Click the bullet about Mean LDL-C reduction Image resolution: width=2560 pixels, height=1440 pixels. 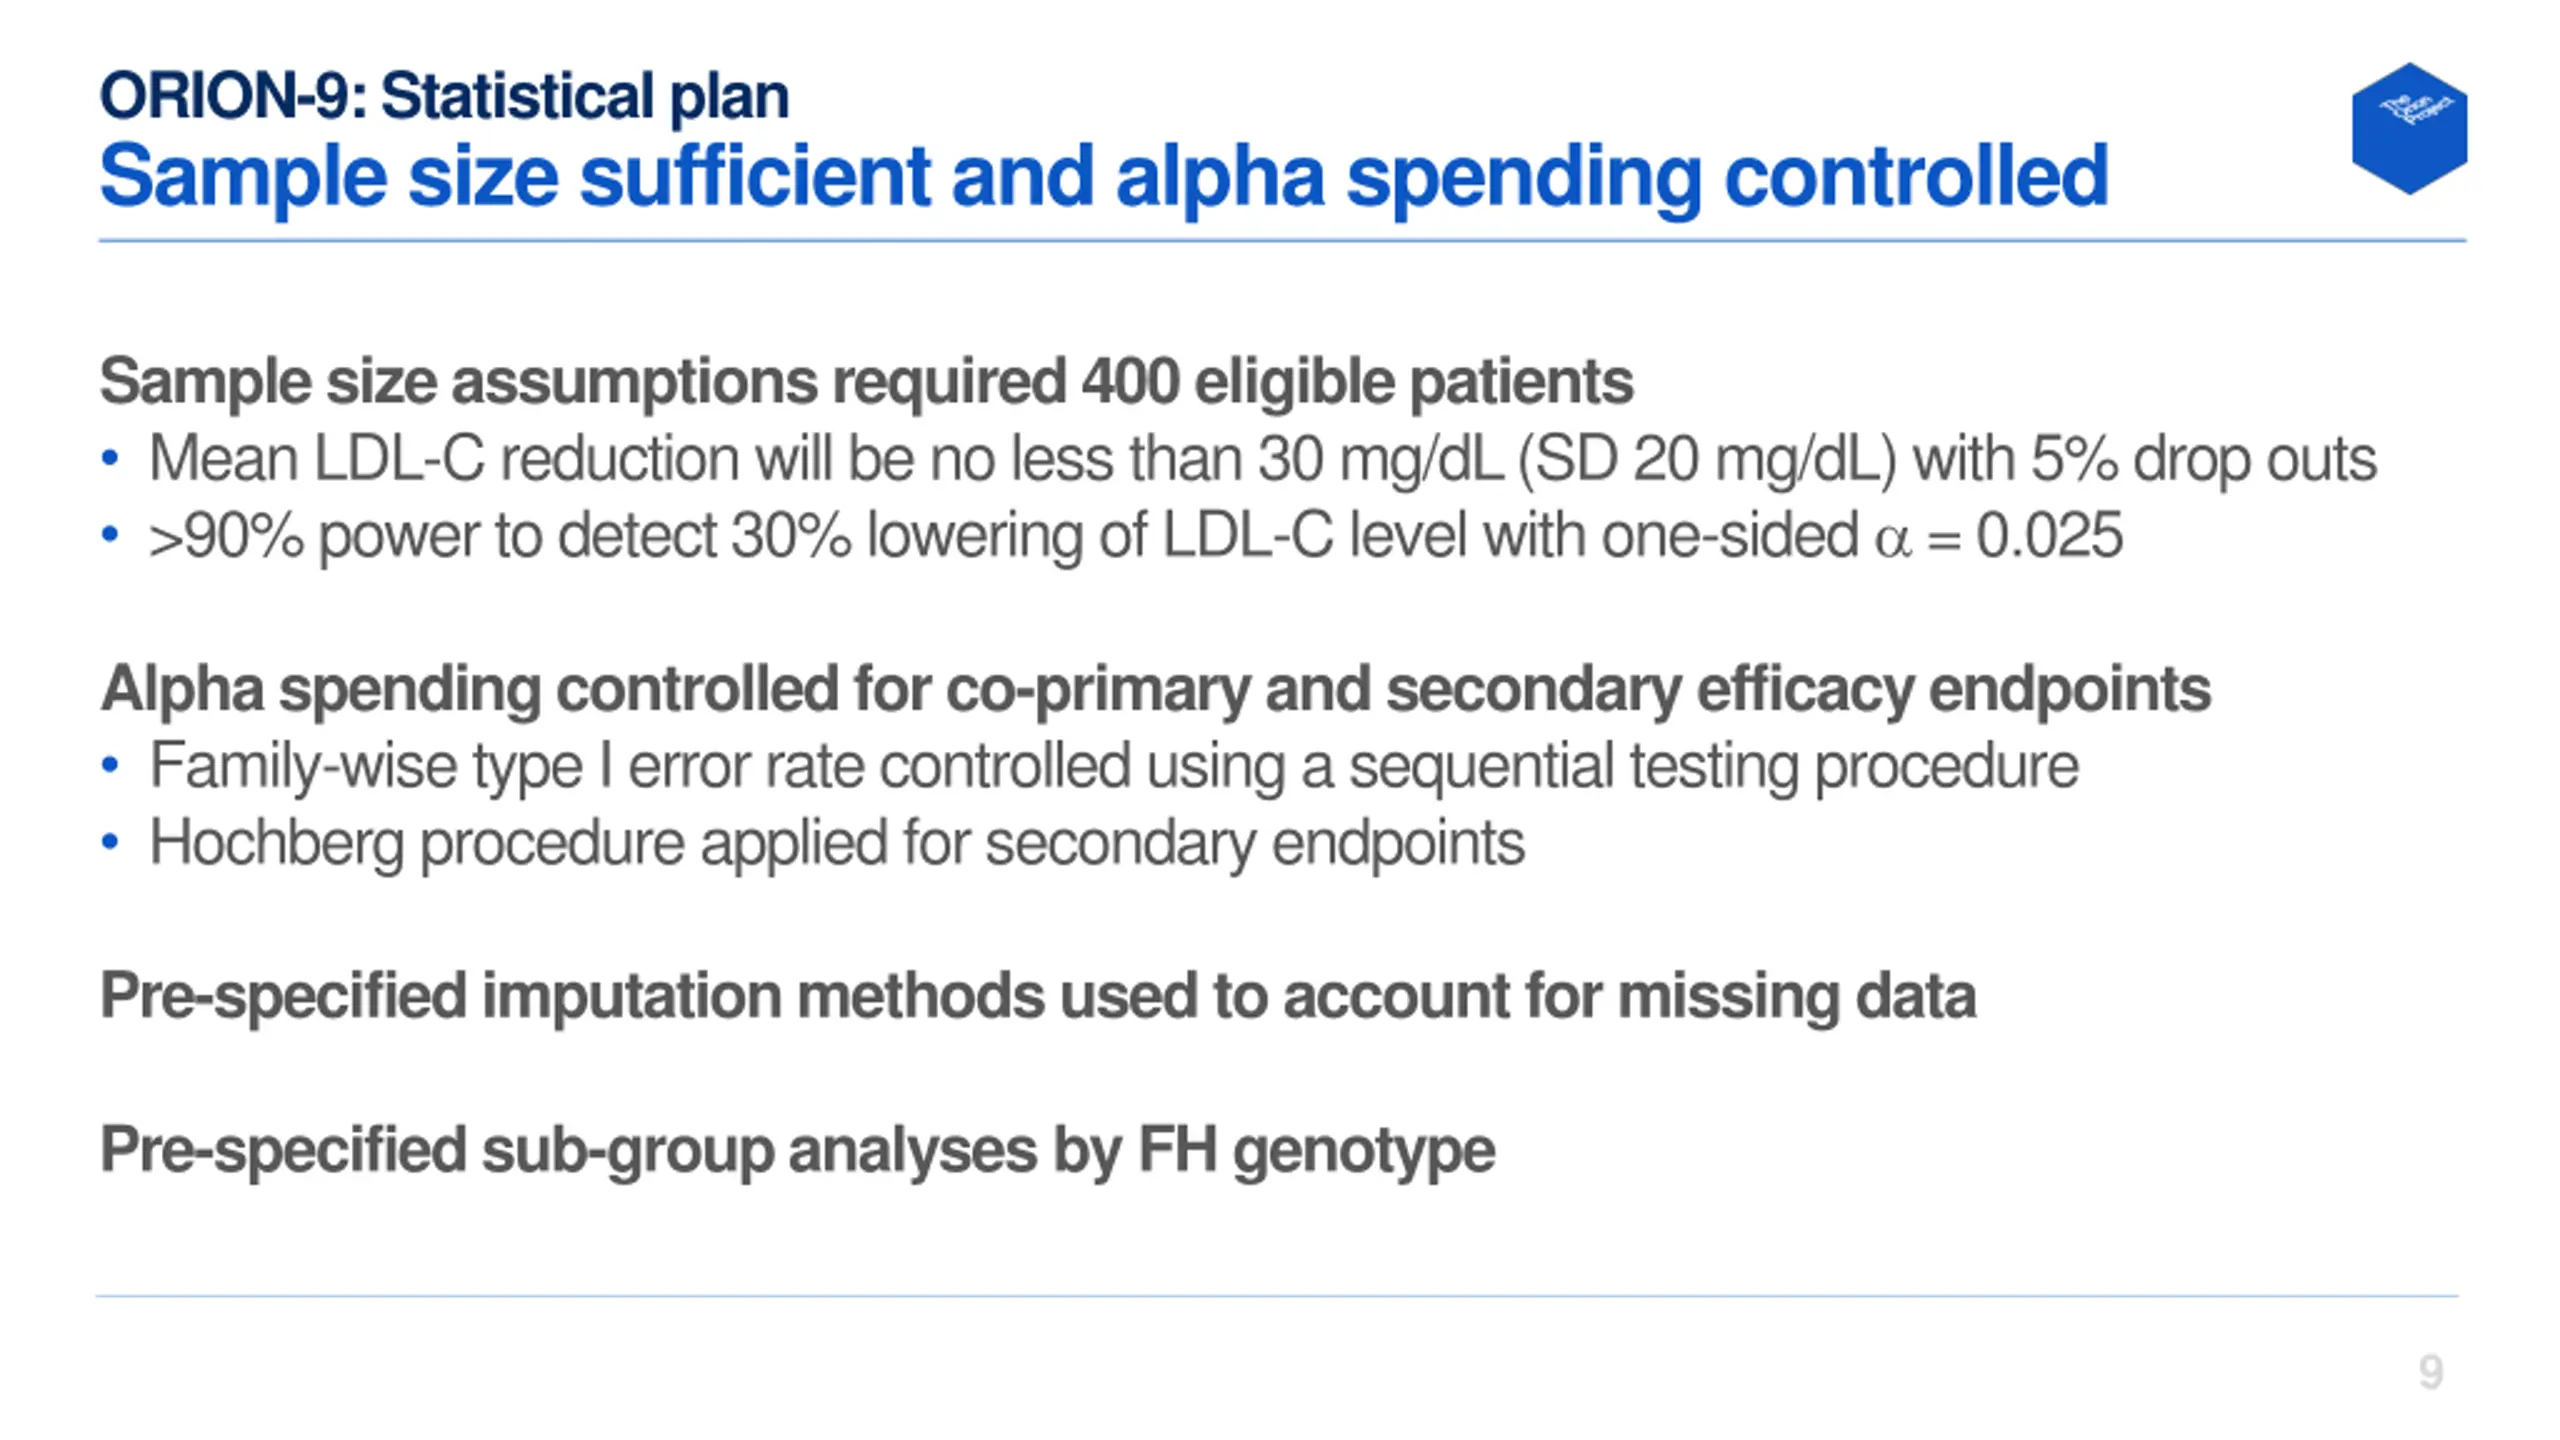[x=1263, y=459]
